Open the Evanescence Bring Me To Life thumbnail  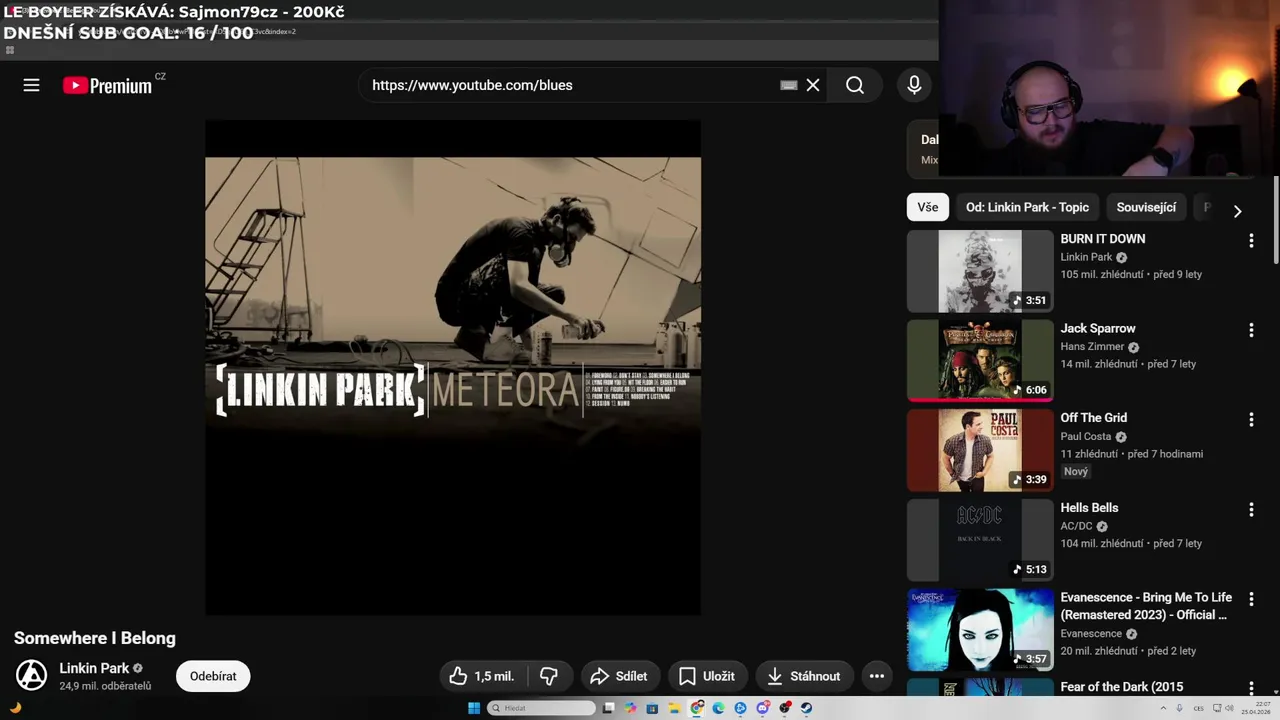click(980, 630)
